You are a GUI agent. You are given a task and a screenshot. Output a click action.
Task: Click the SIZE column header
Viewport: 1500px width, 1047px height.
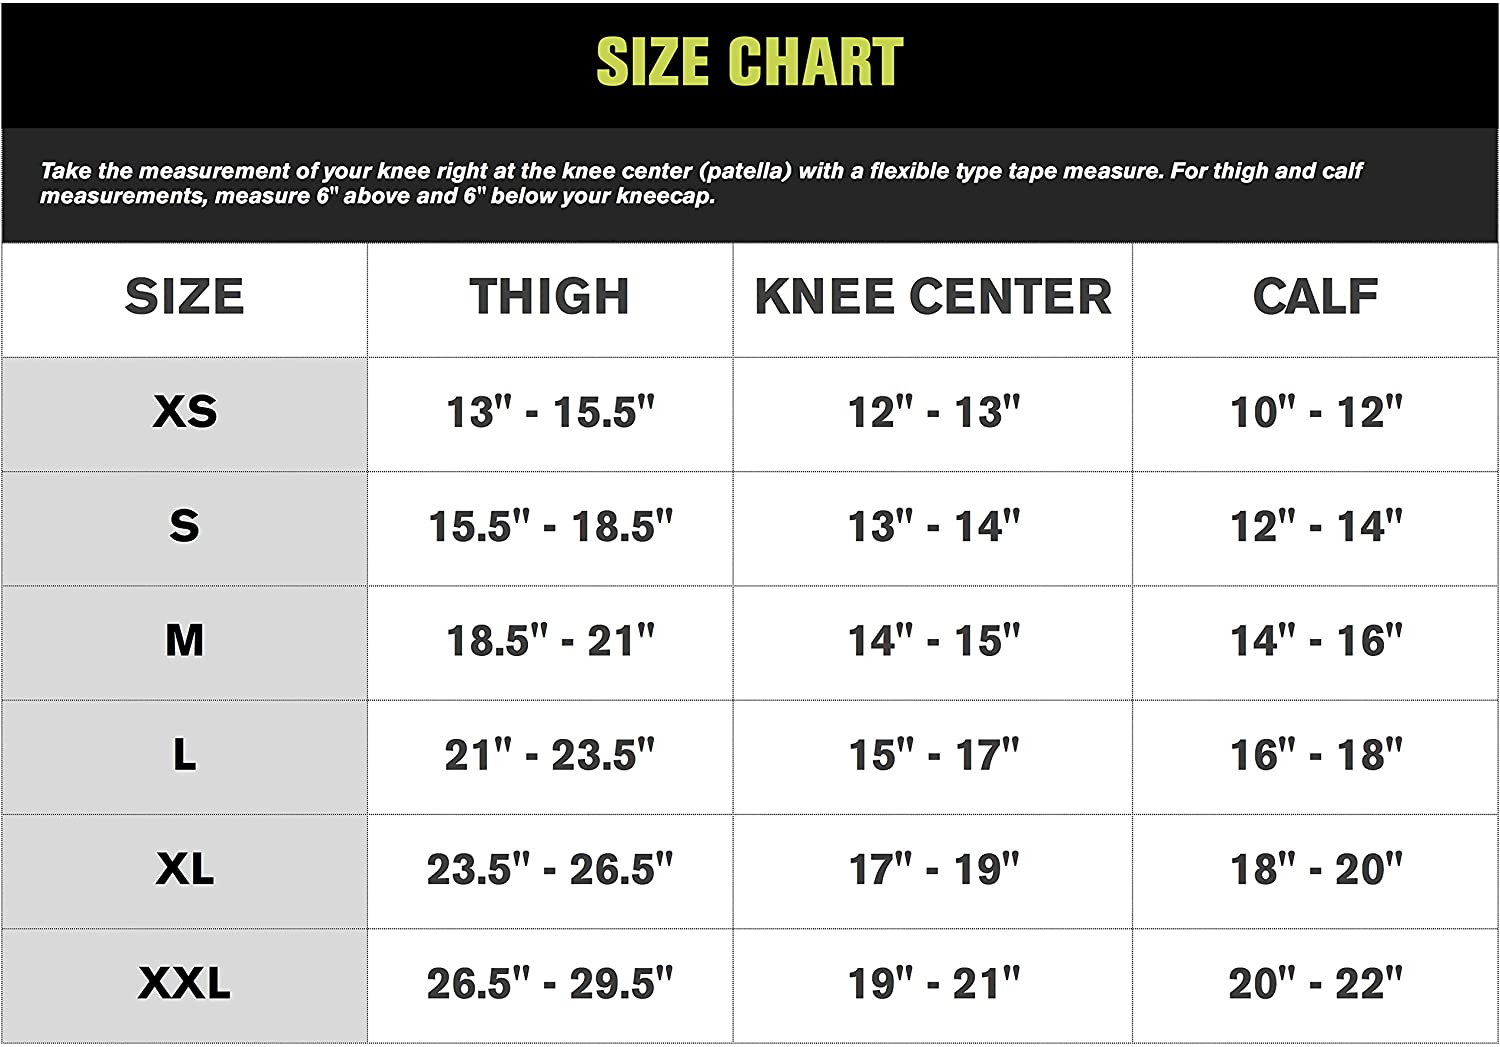coord(185,297)
